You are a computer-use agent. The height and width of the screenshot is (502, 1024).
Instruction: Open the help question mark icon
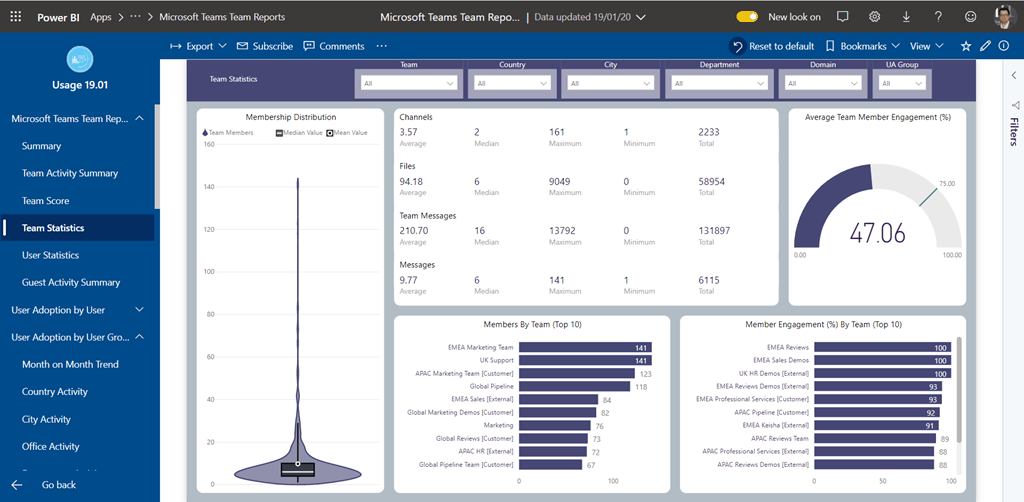(x=937, y=17)
